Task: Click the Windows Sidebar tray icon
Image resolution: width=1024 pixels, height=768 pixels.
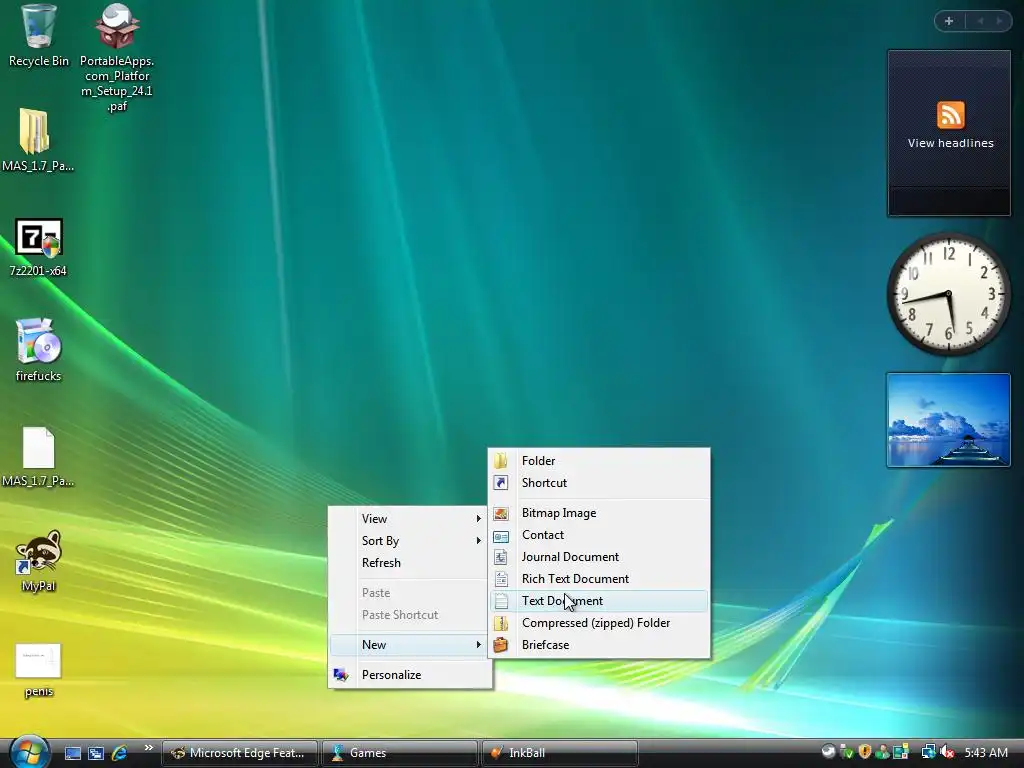Action: tap(901, 752)
